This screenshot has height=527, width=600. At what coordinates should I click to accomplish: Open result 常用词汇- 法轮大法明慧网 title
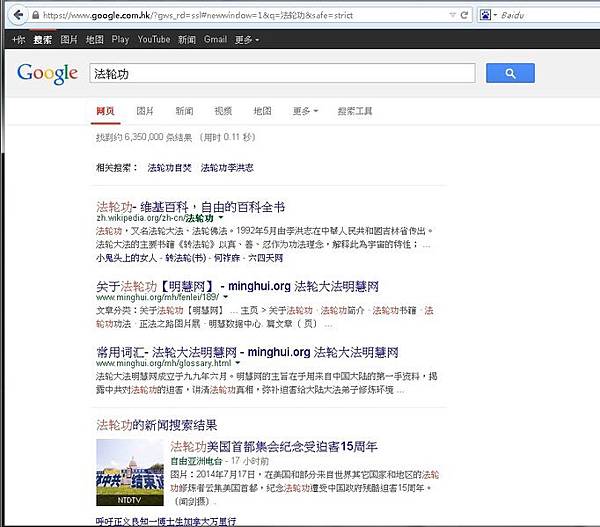(247, 352)
